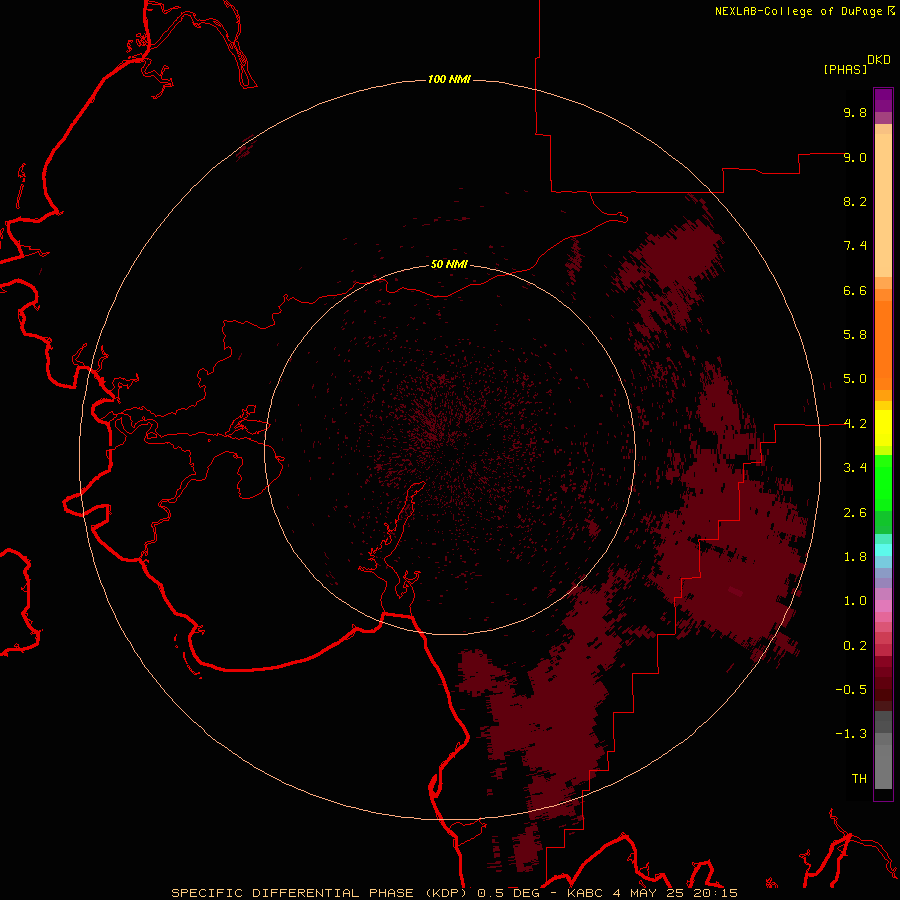Click the 3.4 scale value

pos(855,468)
